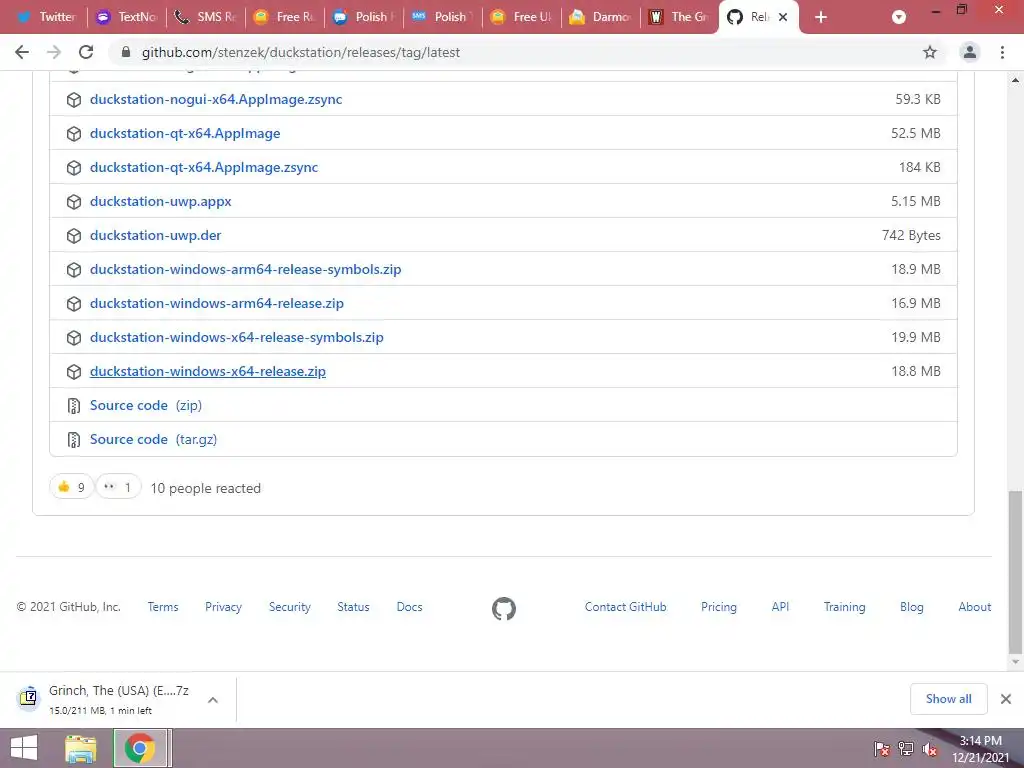Open File Explorer from taskbar
1024x768 pixels.
coord(81,748)
